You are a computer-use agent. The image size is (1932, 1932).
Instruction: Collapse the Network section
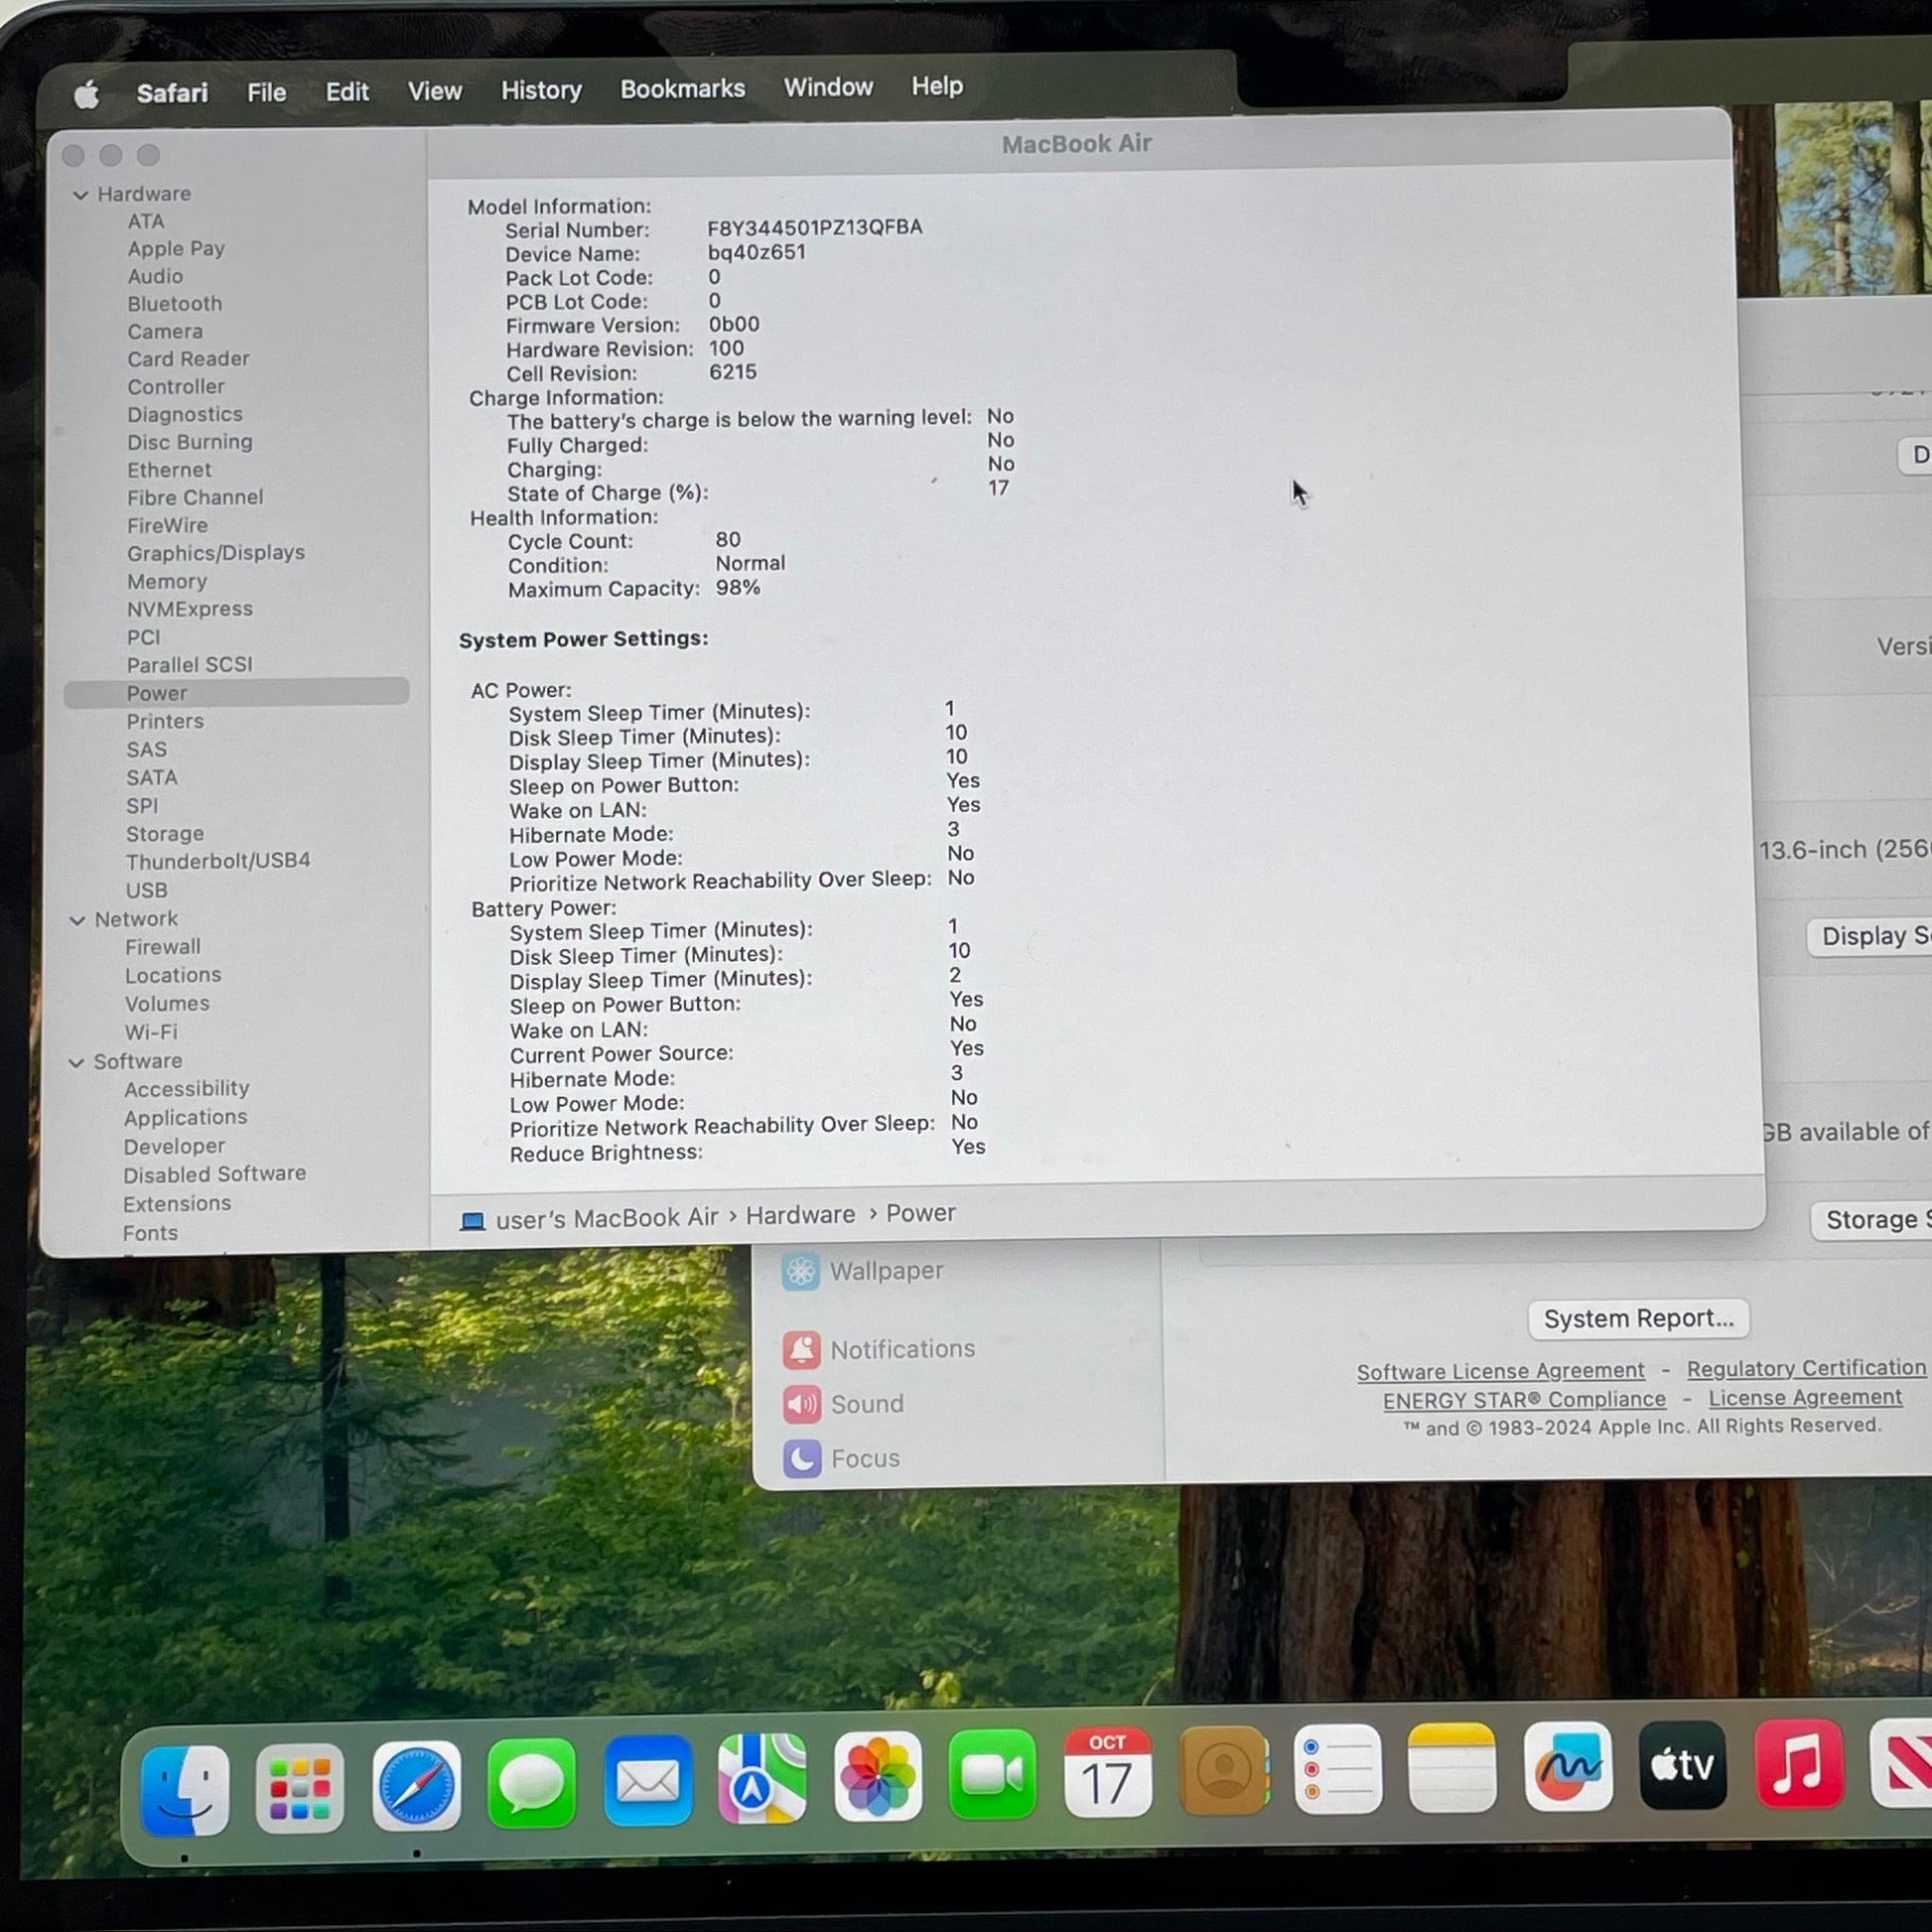point(78,920)
